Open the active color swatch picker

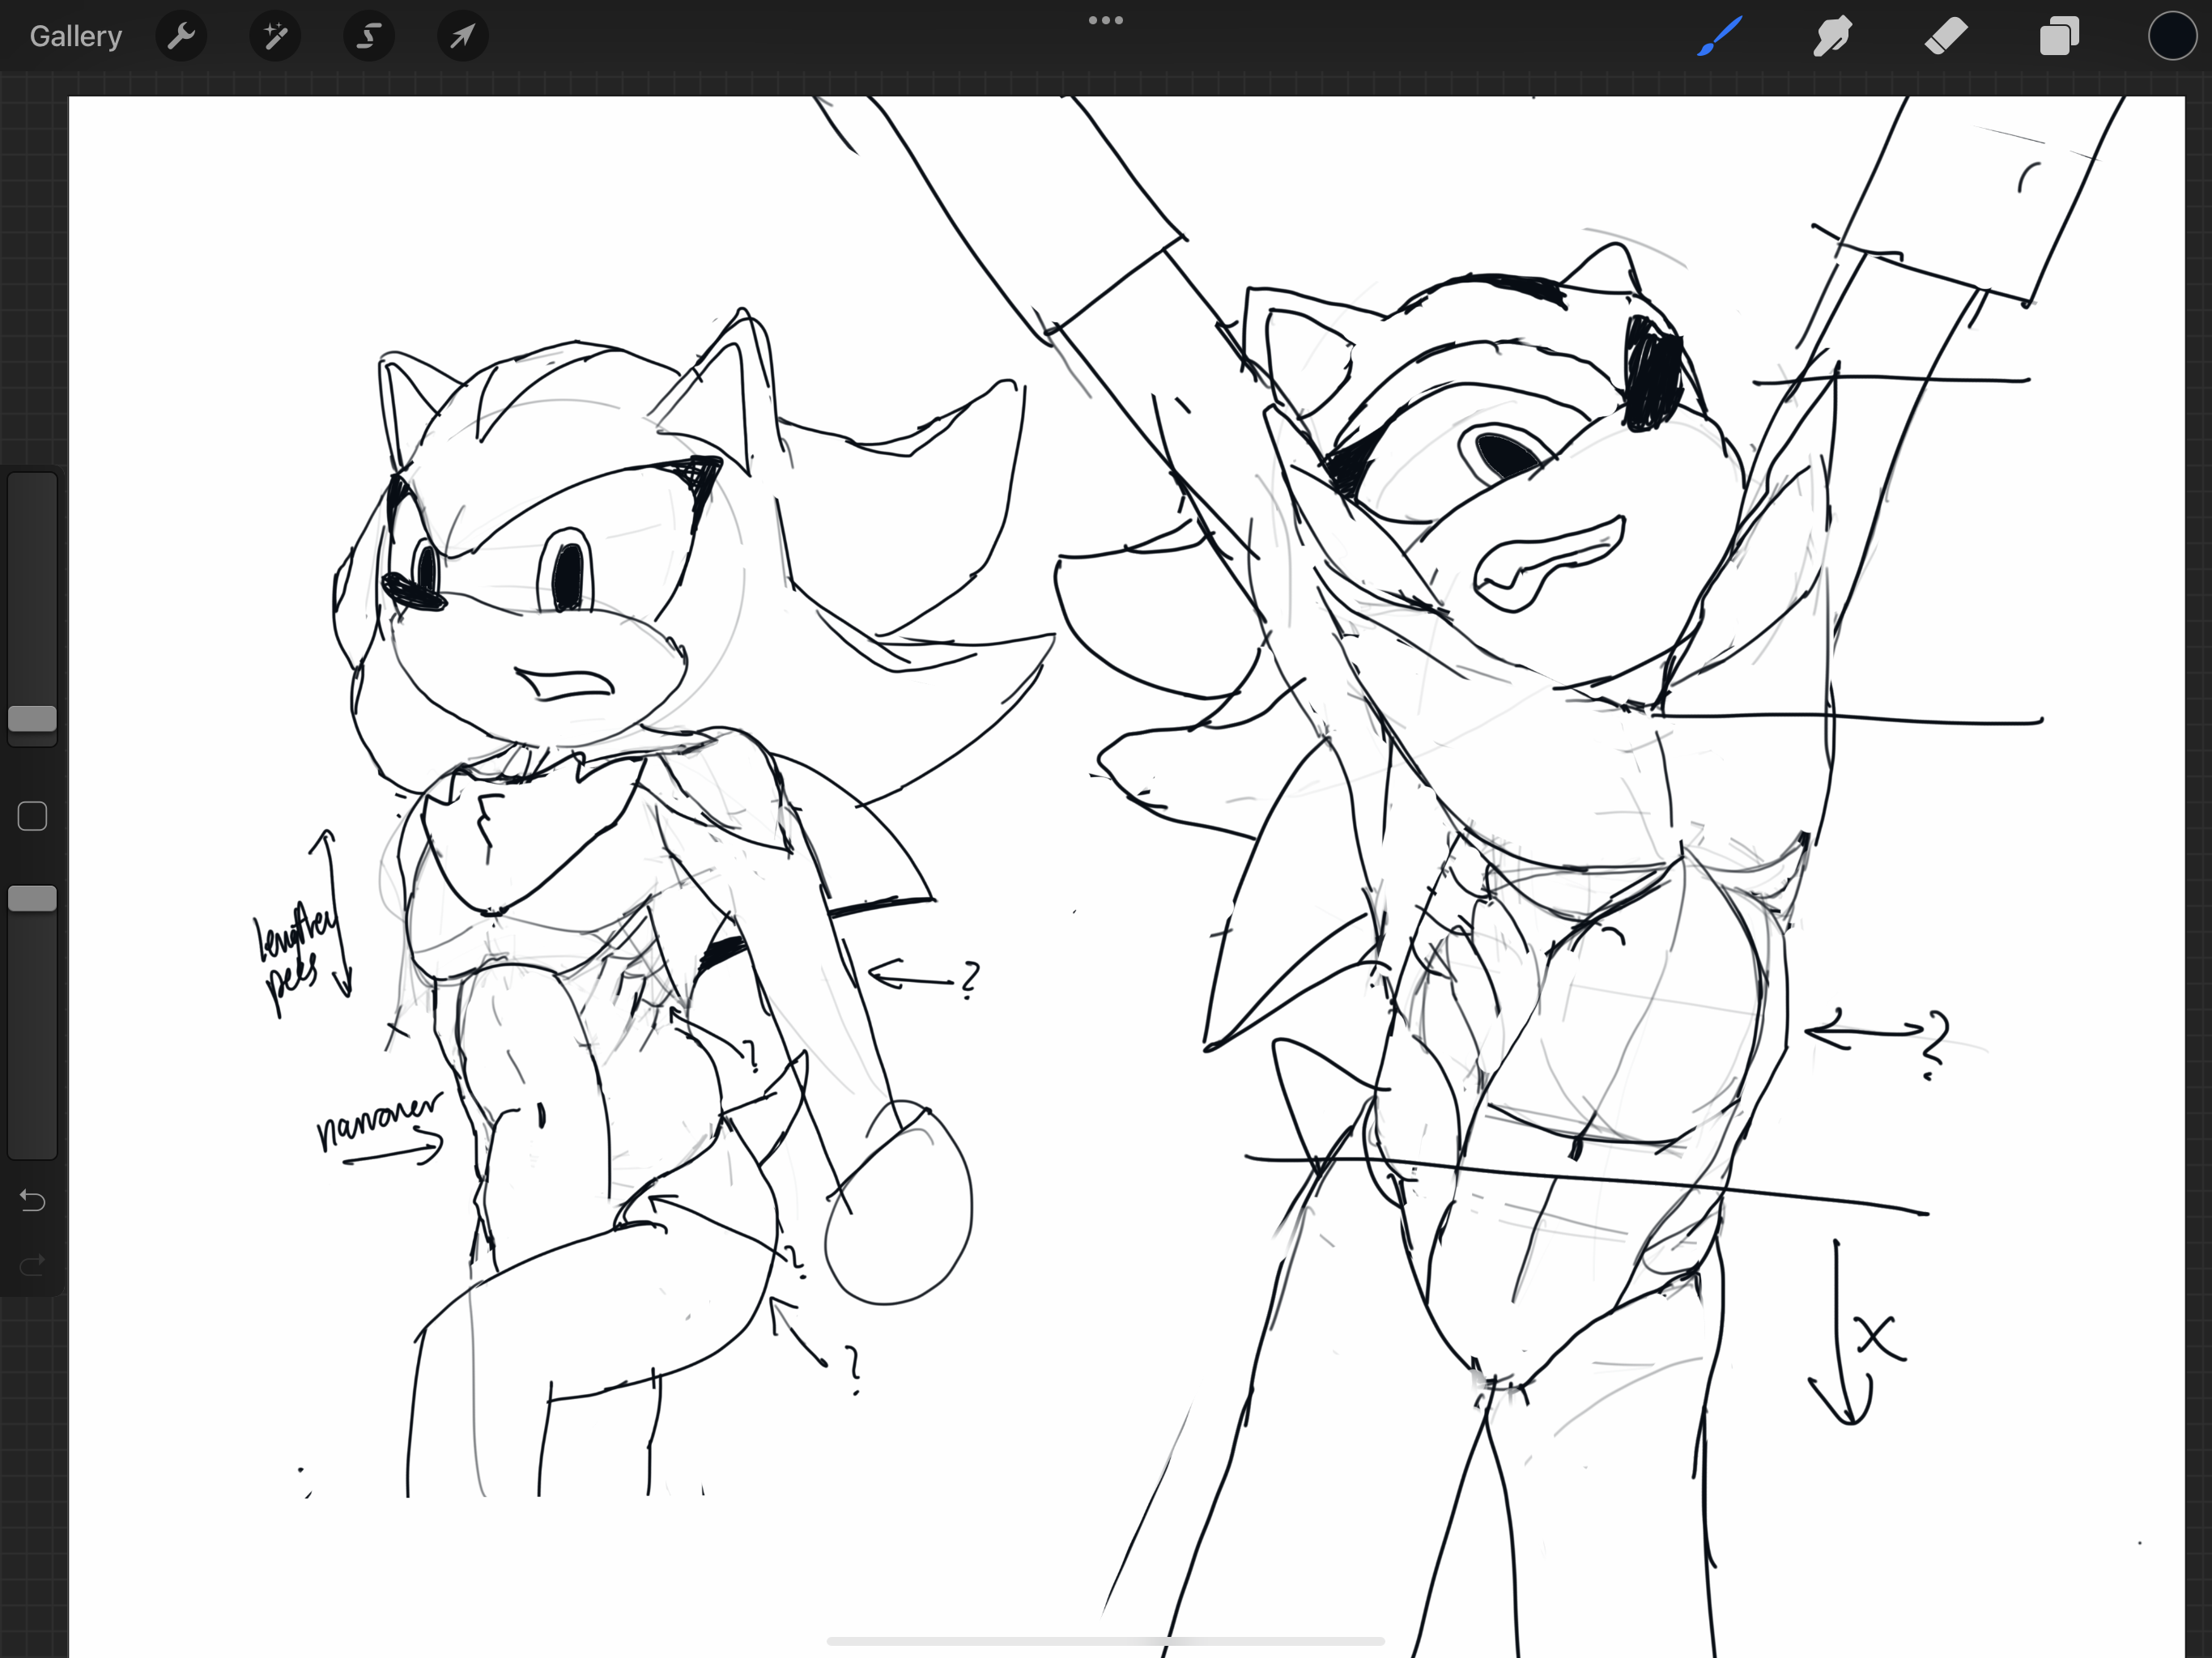pos(2171,37)
